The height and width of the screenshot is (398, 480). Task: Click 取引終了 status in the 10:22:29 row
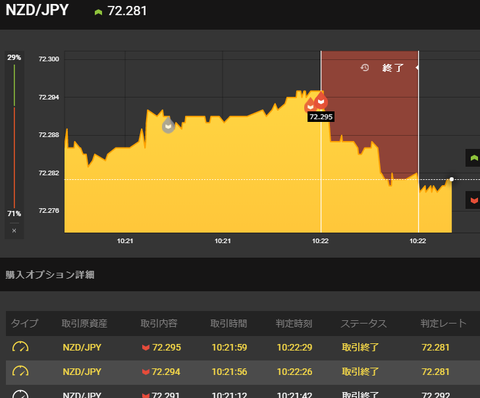pyautogui.click(x=360, y=347)
